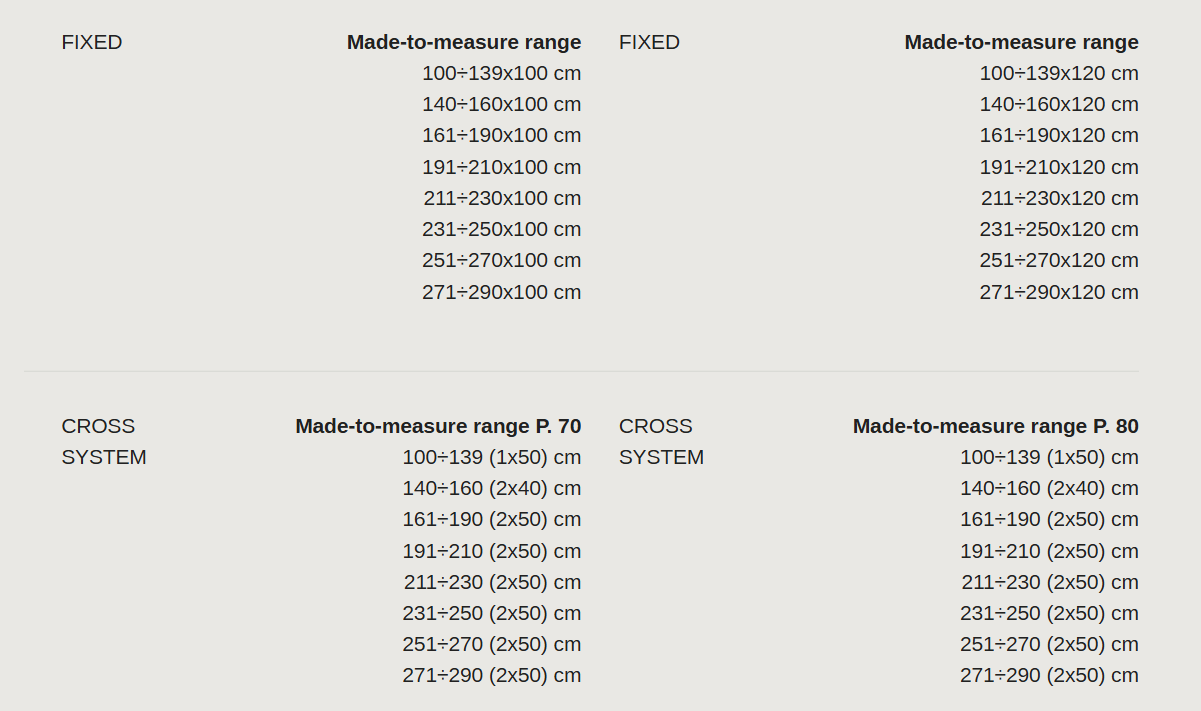Viewport: 1201px width, 711px height.
Task: Select 140÷160 (2x40) cm under P. 70
Action: pos(492,488)
